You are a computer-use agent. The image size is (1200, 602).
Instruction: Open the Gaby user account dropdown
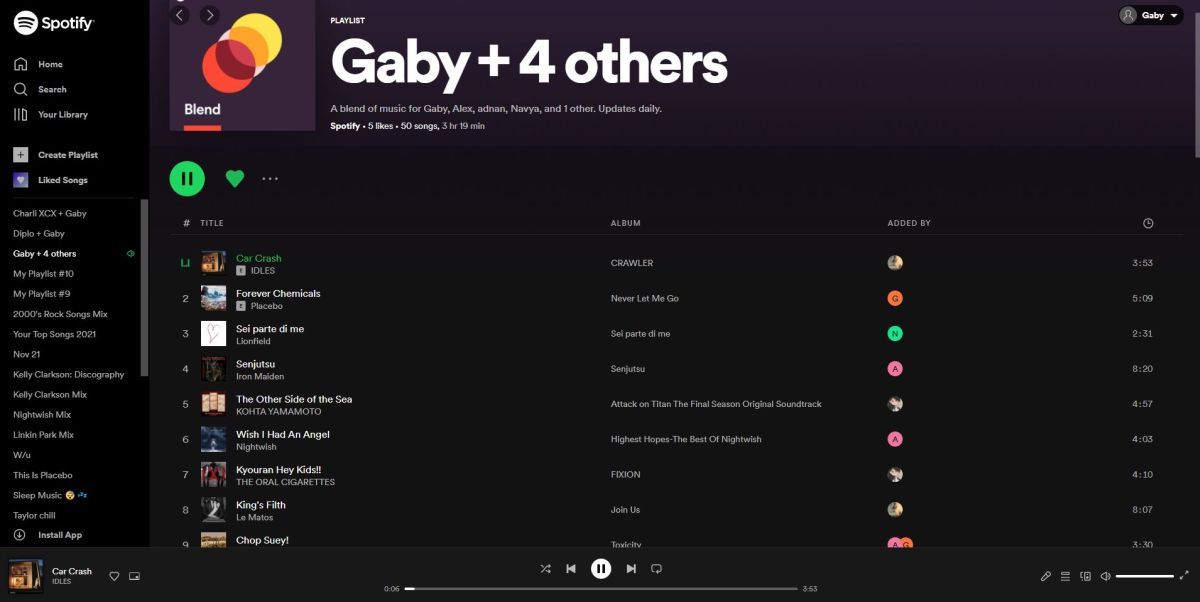point(1149,15)
